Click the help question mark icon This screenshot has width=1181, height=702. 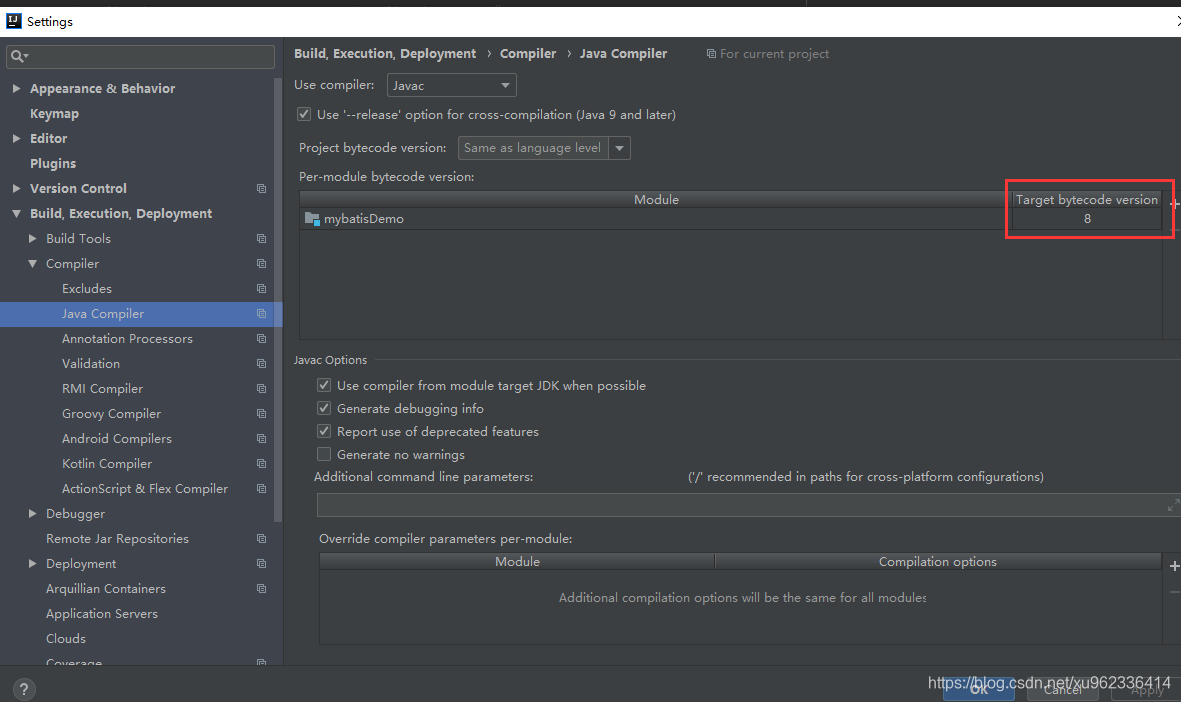click(24, 688)
